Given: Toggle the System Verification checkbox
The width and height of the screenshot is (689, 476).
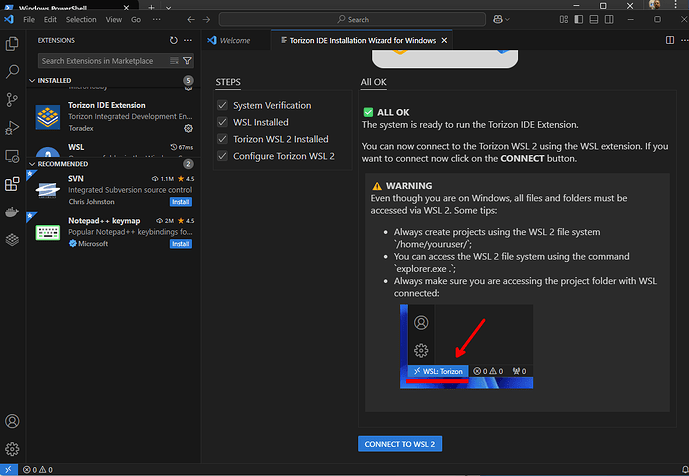Looking at the screenshot, I should click(x=223, y=105).
